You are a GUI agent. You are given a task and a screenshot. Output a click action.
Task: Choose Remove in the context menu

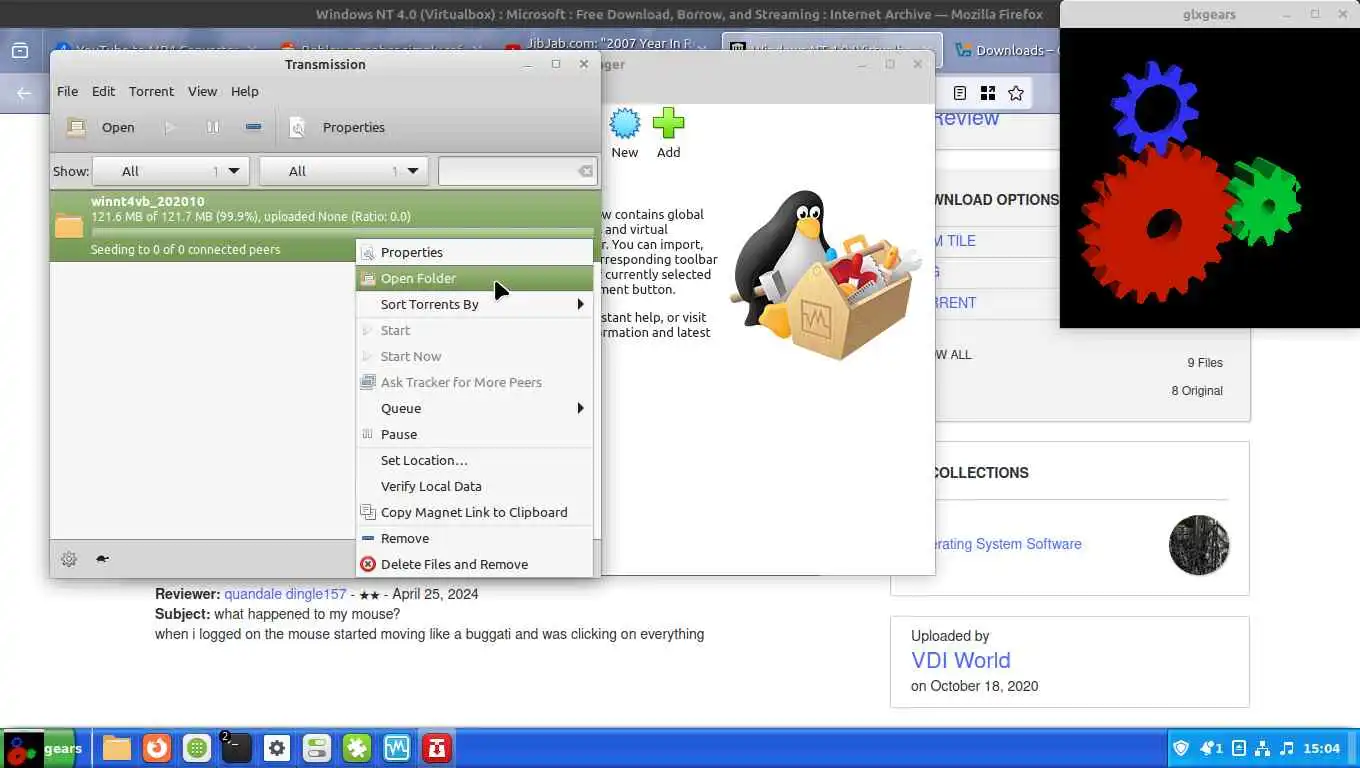coord(475,538)
